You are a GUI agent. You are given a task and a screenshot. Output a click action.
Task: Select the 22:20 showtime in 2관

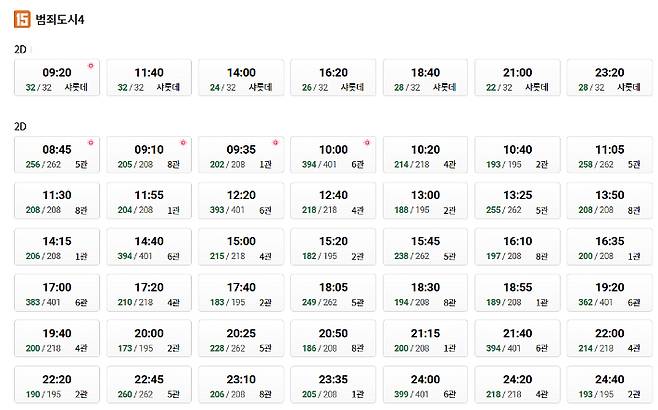pyautogui.click(x=57, y=385)
